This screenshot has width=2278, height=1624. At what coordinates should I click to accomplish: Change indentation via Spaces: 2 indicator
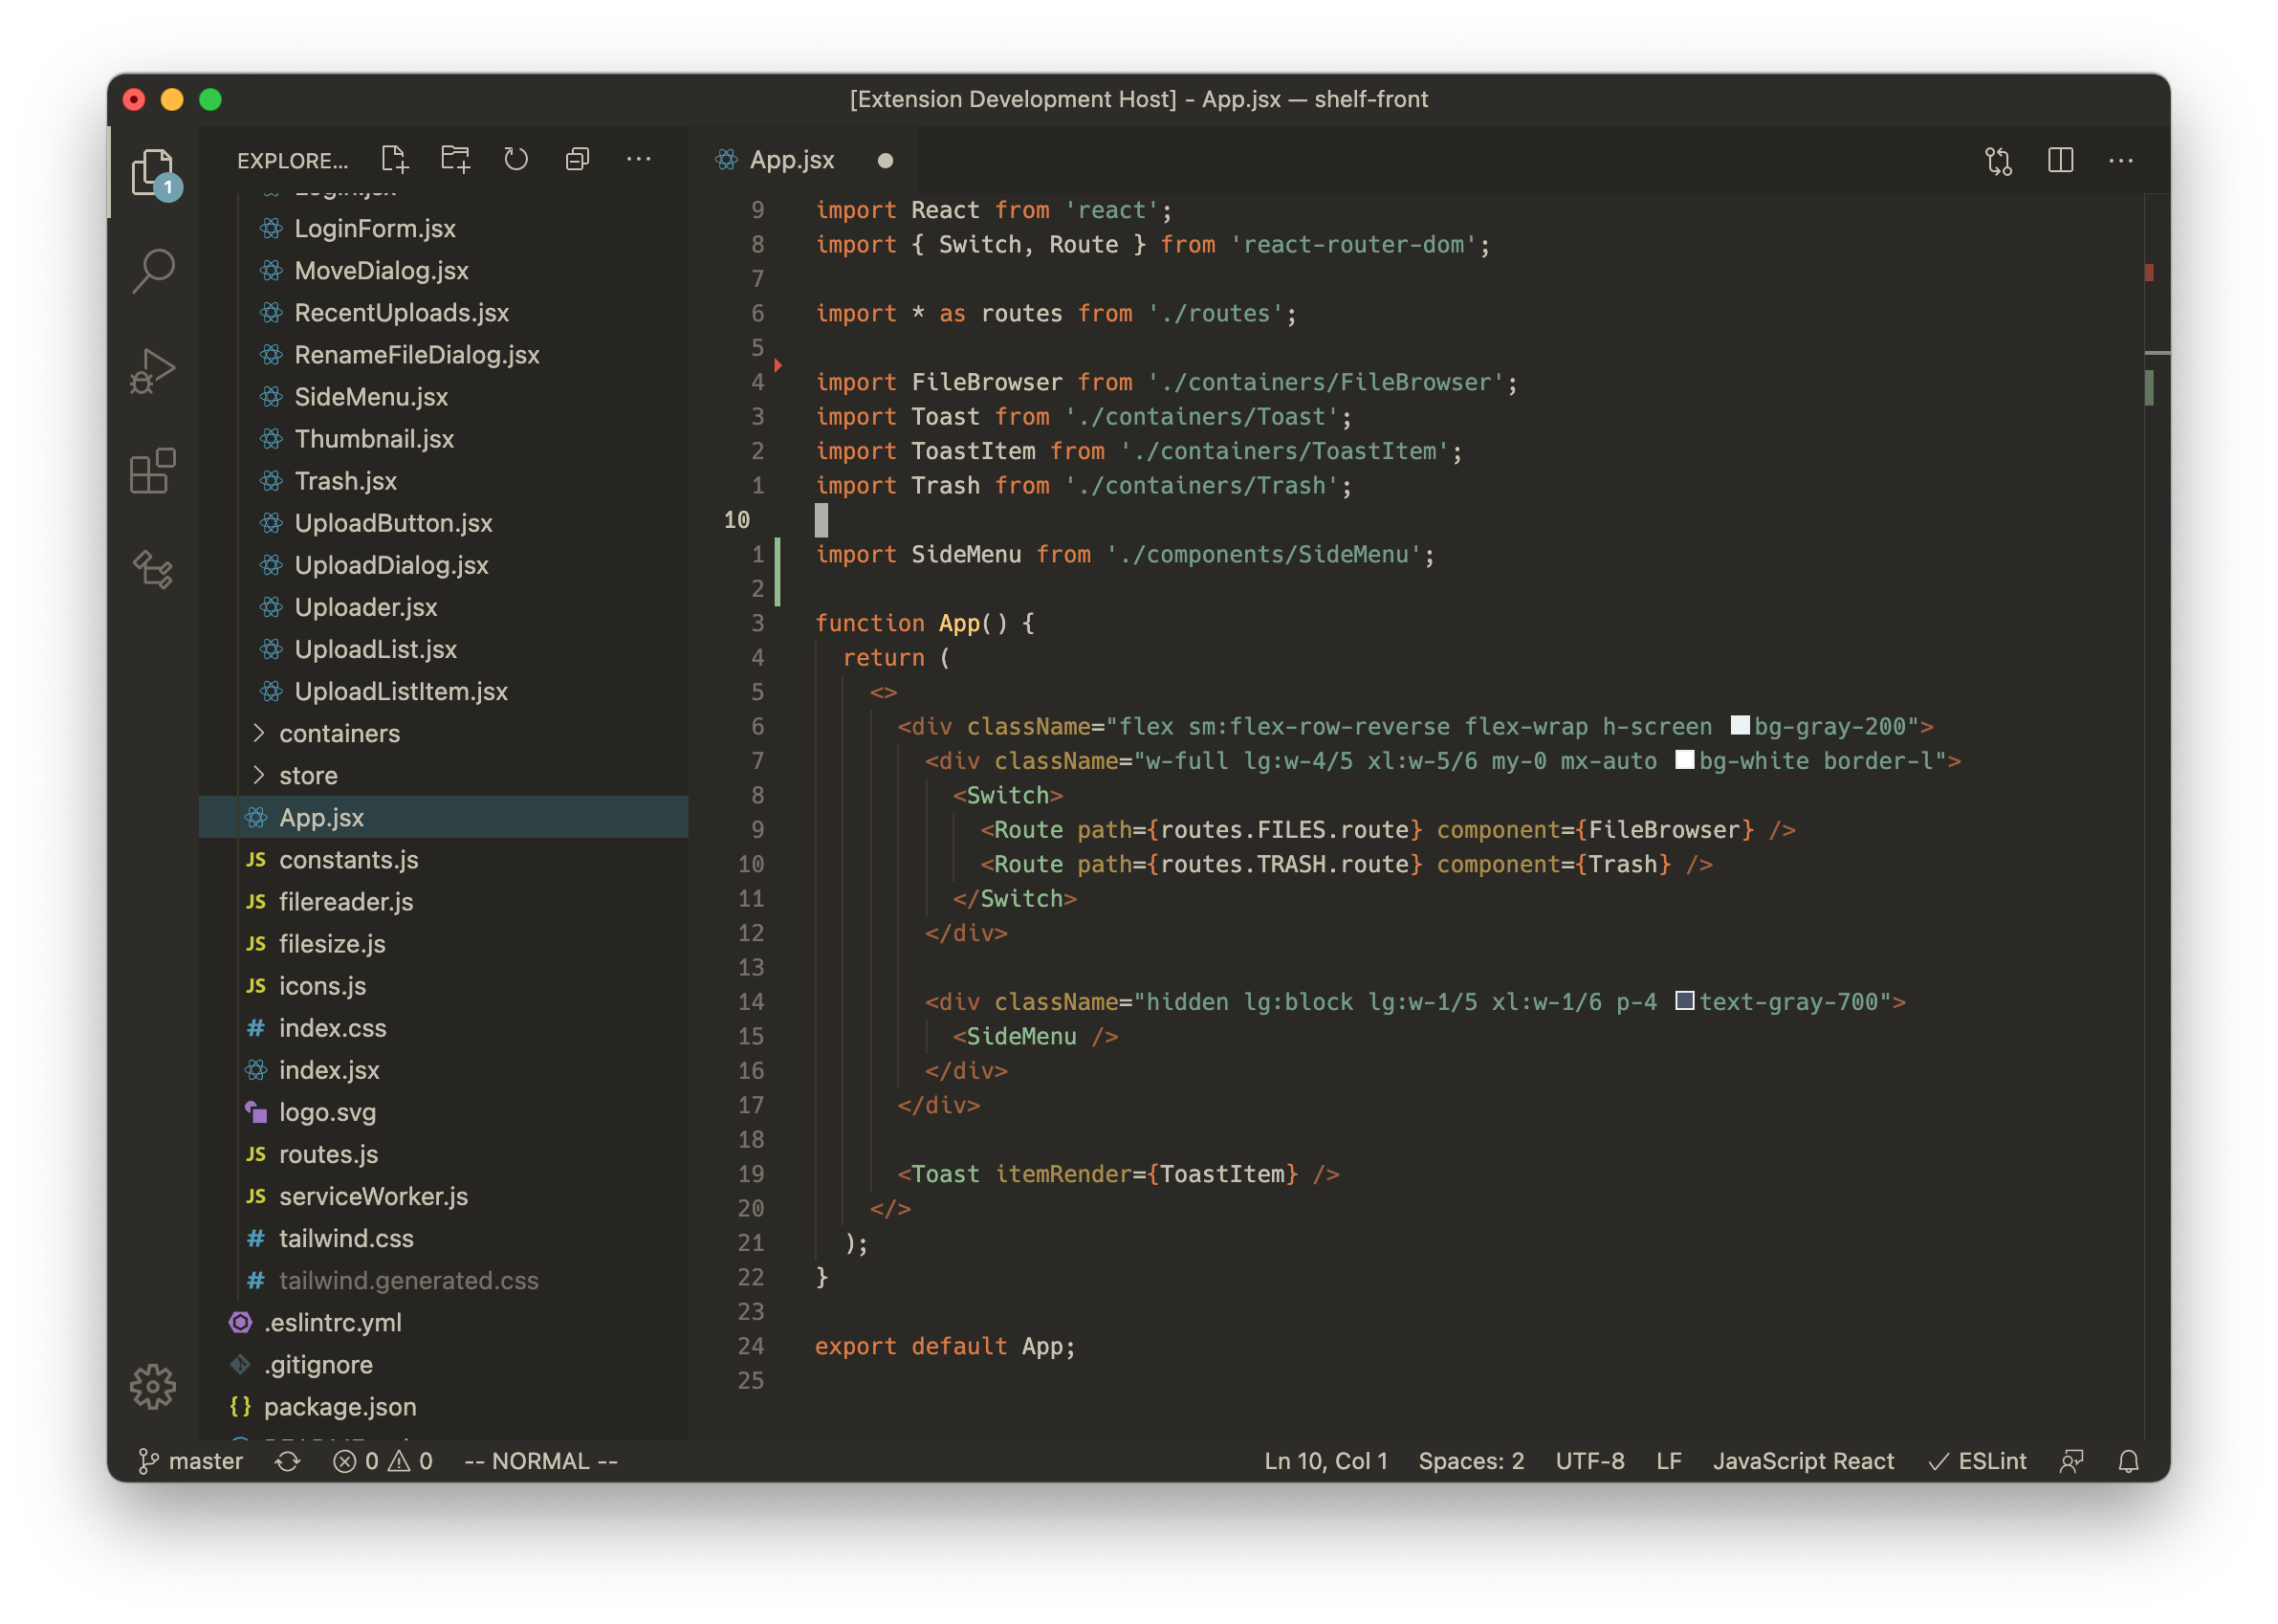click(x=1470, y=1460)
